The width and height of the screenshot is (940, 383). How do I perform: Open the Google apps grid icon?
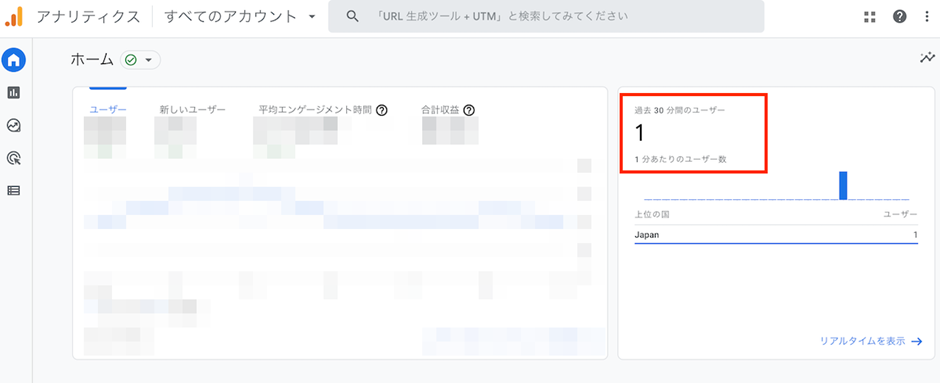coord(870,17)
